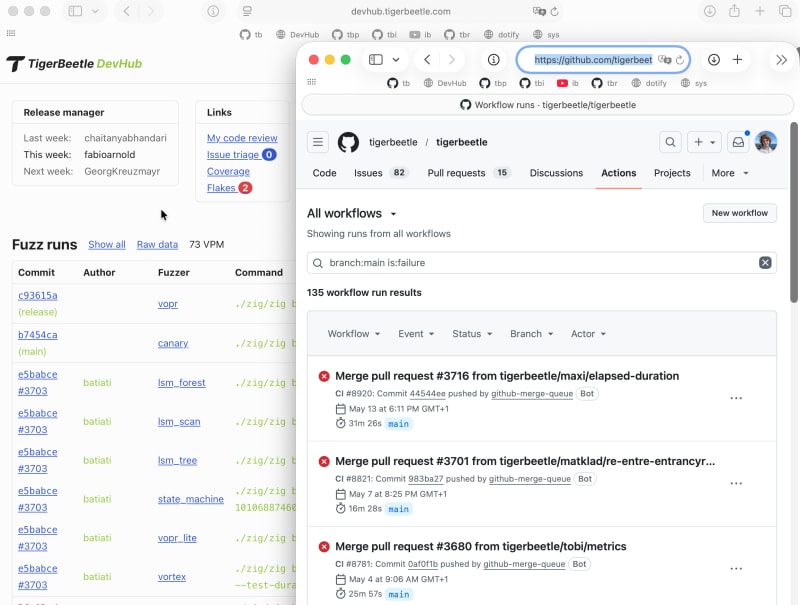This screenshot has height=605, width=800.
Task: Expand the Workflow filter dropdown
Action: (x=354, y=334)
